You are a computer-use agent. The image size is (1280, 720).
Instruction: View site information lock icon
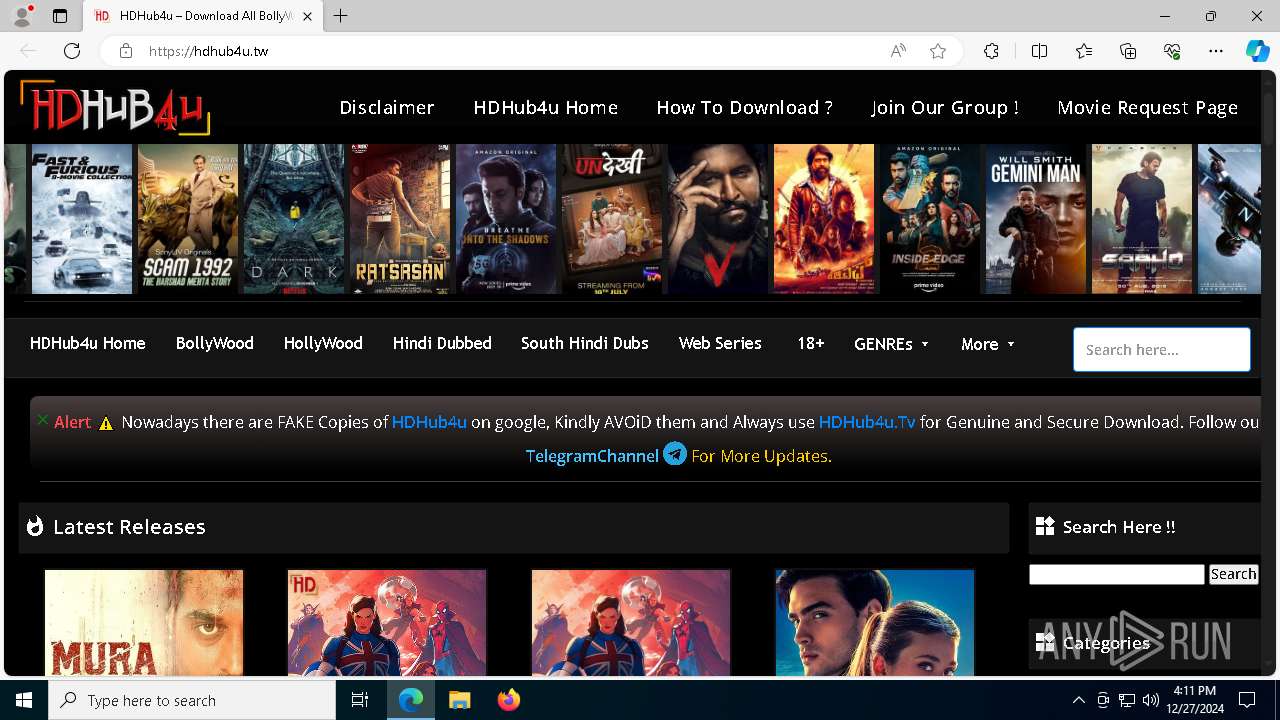click(126, 51)
